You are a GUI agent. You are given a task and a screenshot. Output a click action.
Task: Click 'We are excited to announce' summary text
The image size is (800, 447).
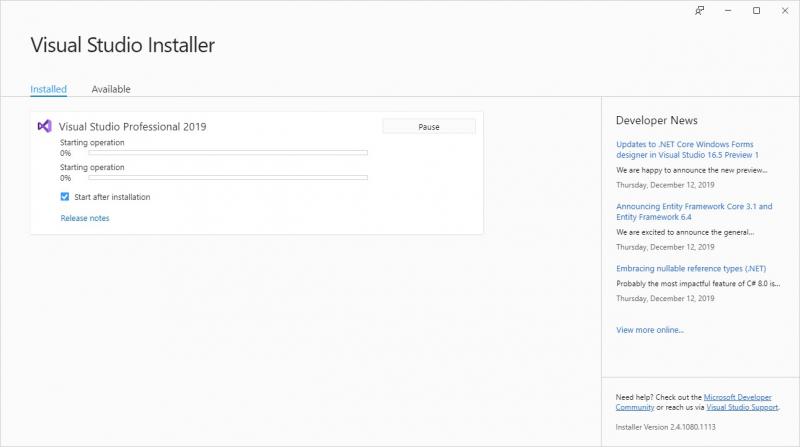(685, 232)
